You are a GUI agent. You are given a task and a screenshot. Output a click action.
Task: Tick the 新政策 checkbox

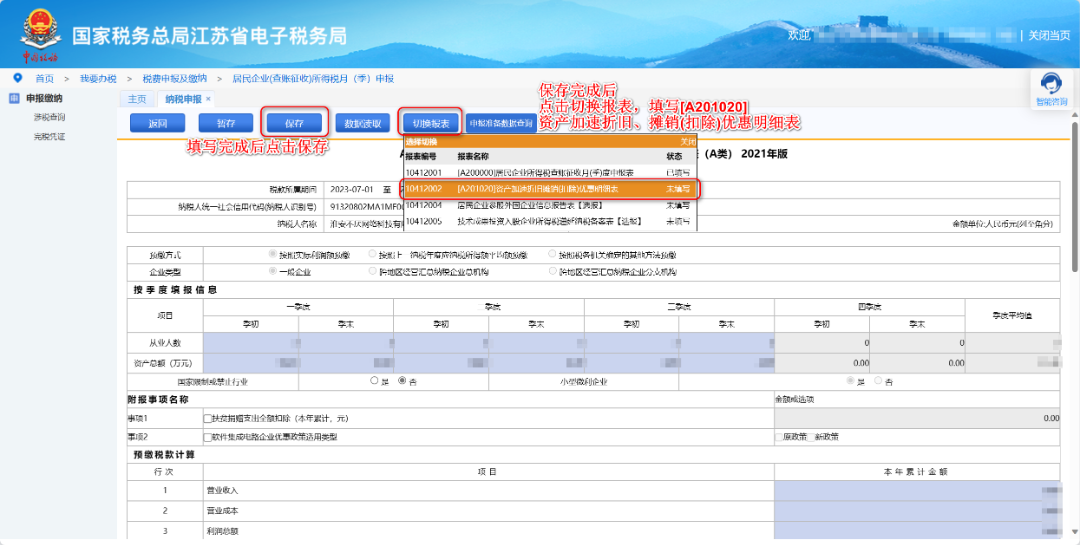click(811, 437)
